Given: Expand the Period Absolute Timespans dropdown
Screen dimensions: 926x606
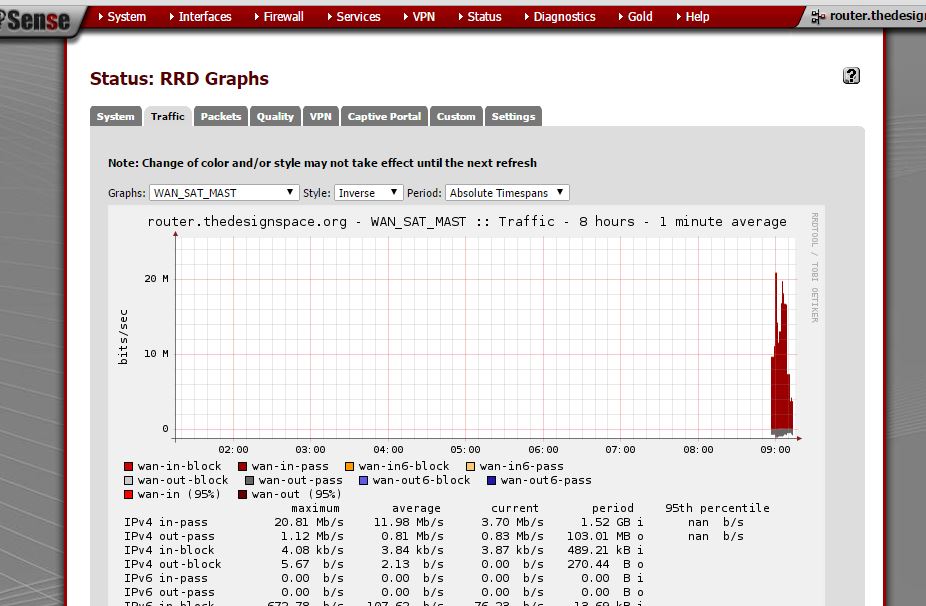Looking at the screenshot, I should click(507, 193).
